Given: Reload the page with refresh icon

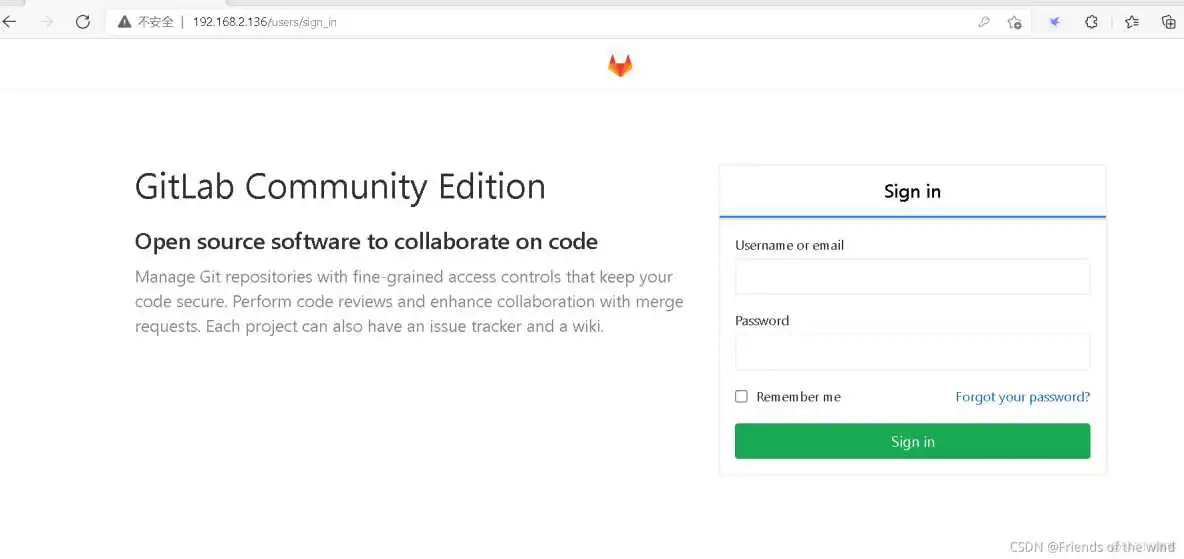Looking at the screenshot, I should coord(83,21).
